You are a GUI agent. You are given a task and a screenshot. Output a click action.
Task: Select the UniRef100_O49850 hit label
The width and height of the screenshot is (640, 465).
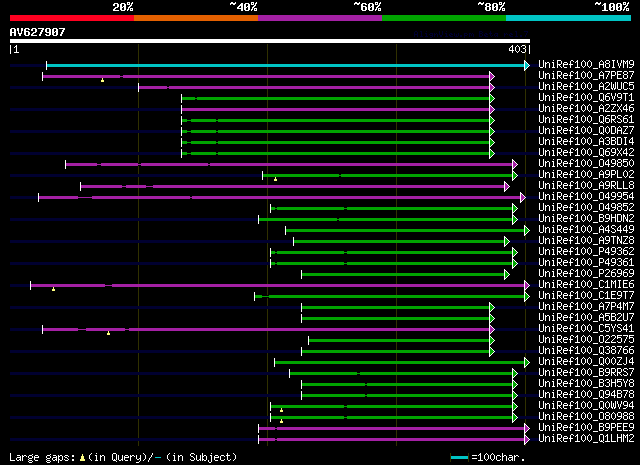[586, 164]
